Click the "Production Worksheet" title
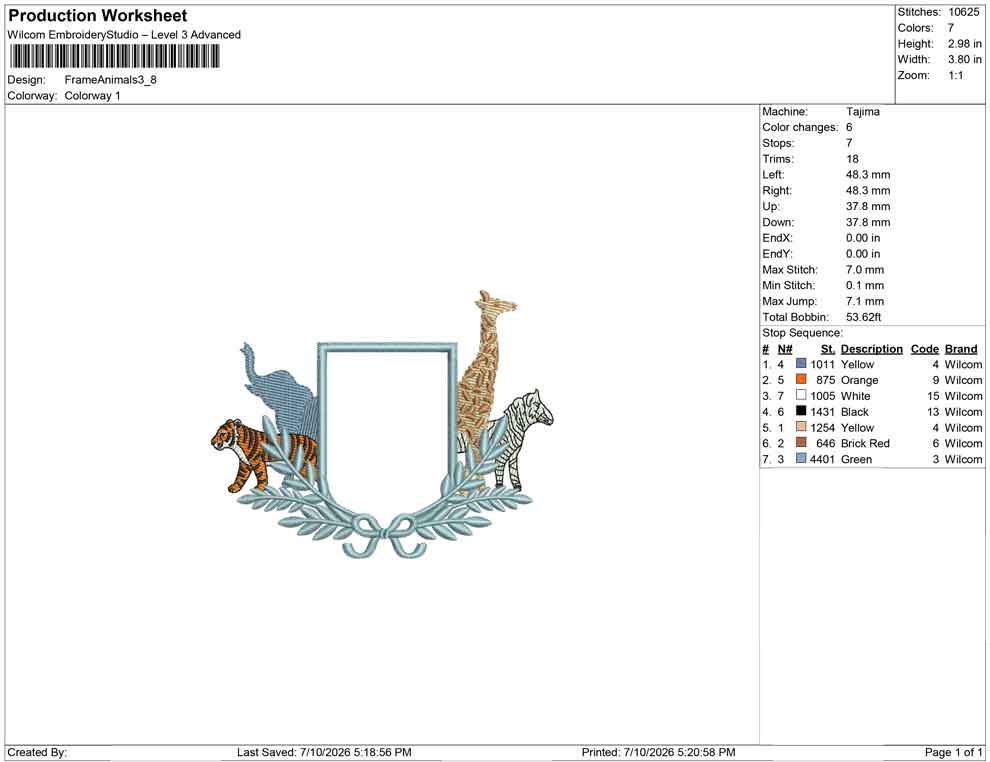Image resolution: width=990 pixels, height=762 pixels. pos(98,16)
